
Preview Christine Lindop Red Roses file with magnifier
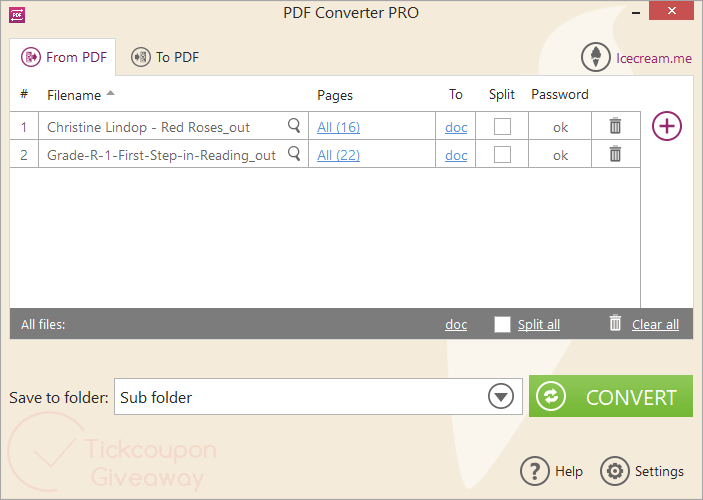[294, 126]
